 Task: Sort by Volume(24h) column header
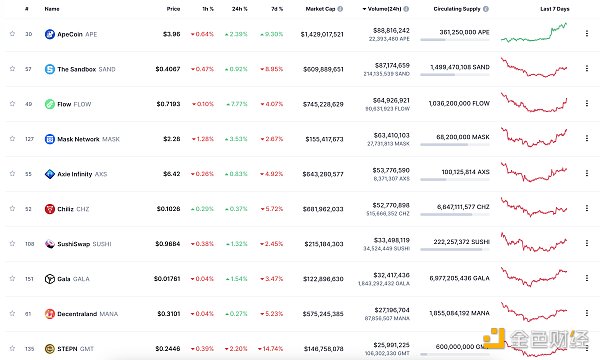385,9
